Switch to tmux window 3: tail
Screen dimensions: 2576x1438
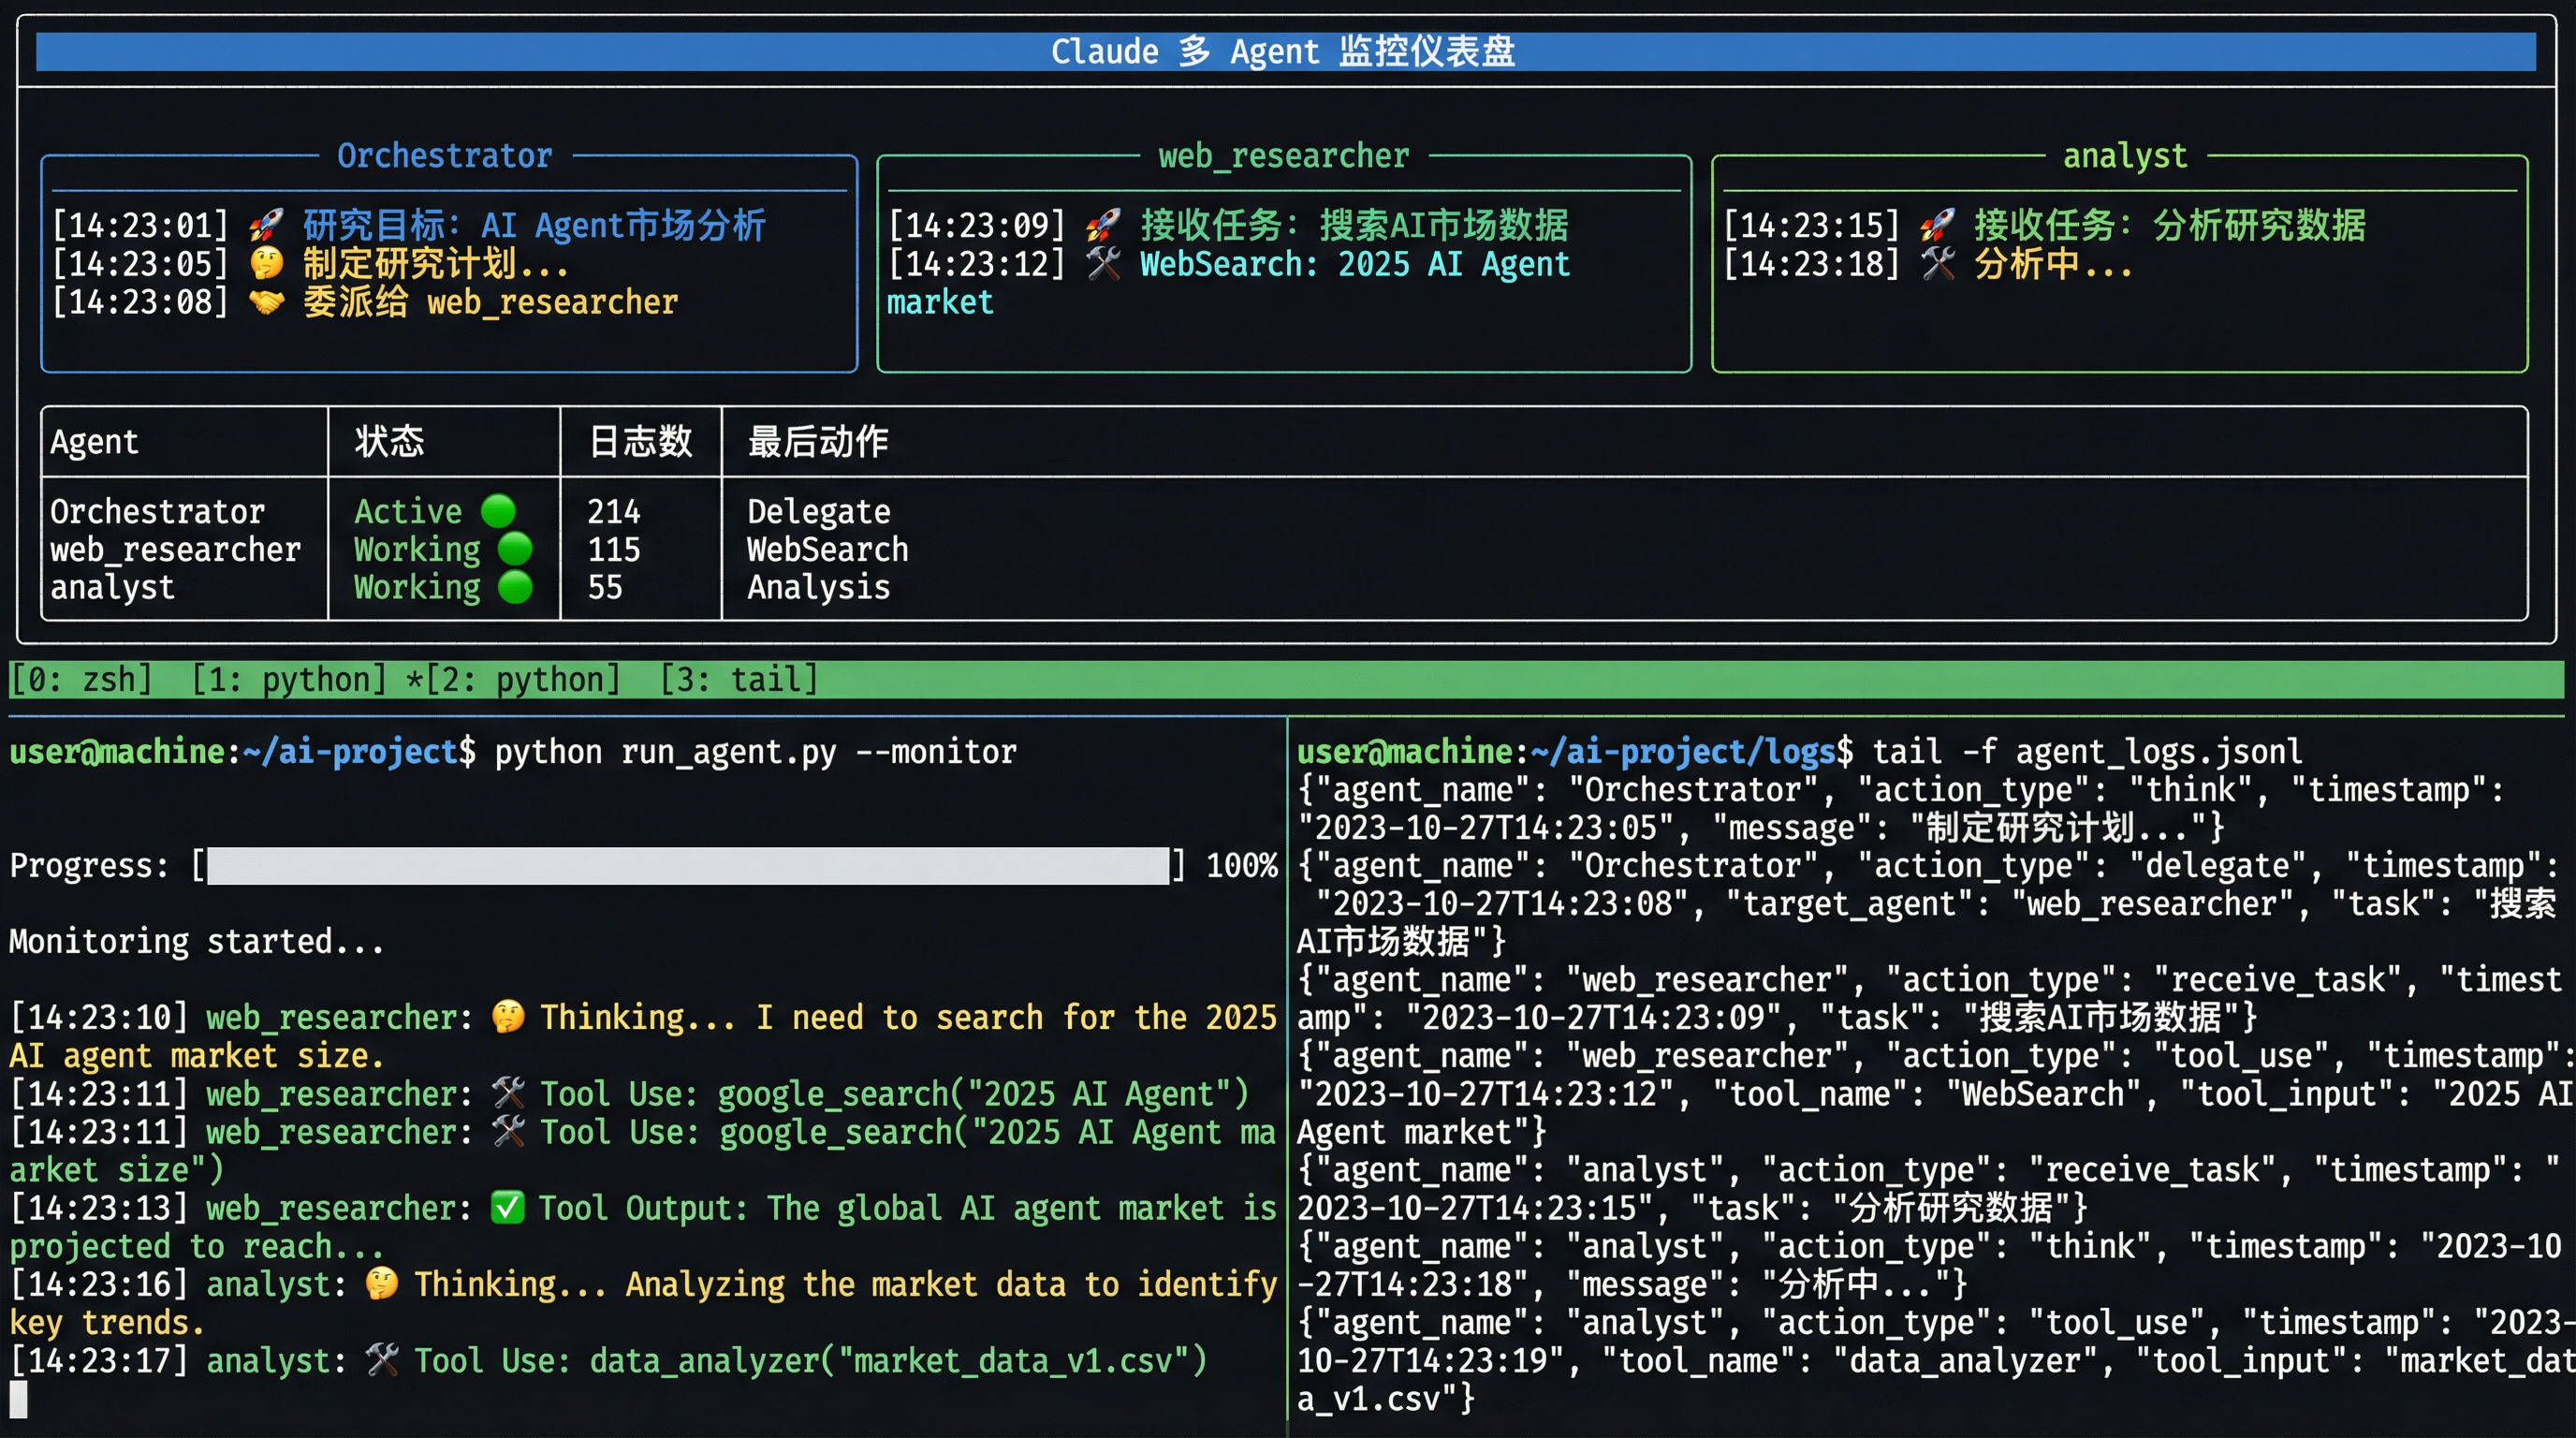click(x=739, y=680)
